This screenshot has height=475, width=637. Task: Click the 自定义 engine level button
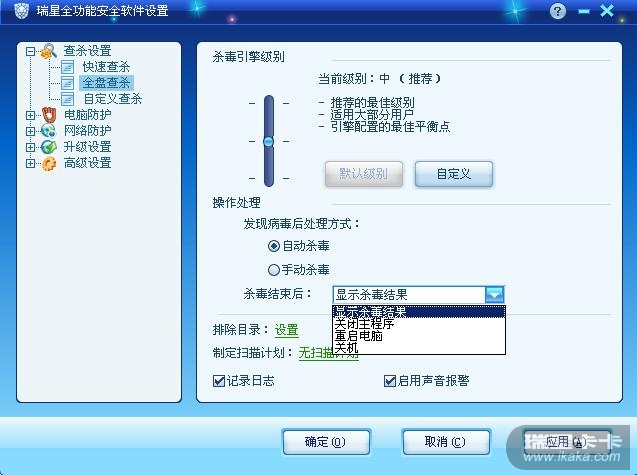coord(454,174)
